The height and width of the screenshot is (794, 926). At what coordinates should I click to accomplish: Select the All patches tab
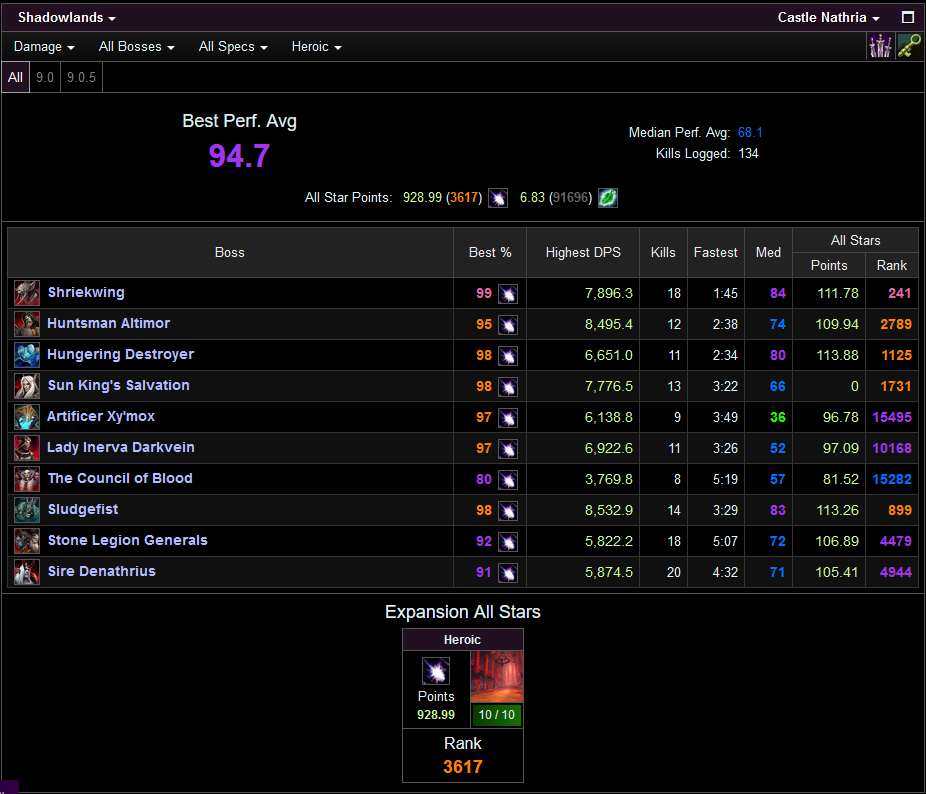[x=15, y=77]
